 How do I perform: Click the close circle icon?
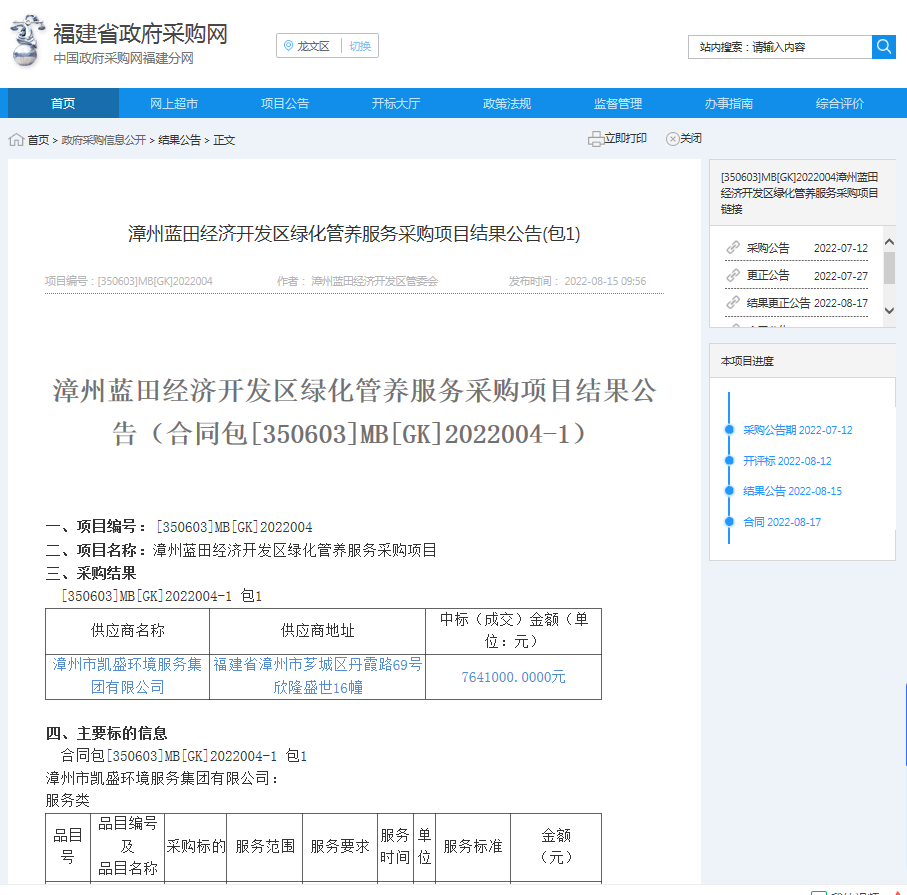pyautogui.click(x=672, y=139)
